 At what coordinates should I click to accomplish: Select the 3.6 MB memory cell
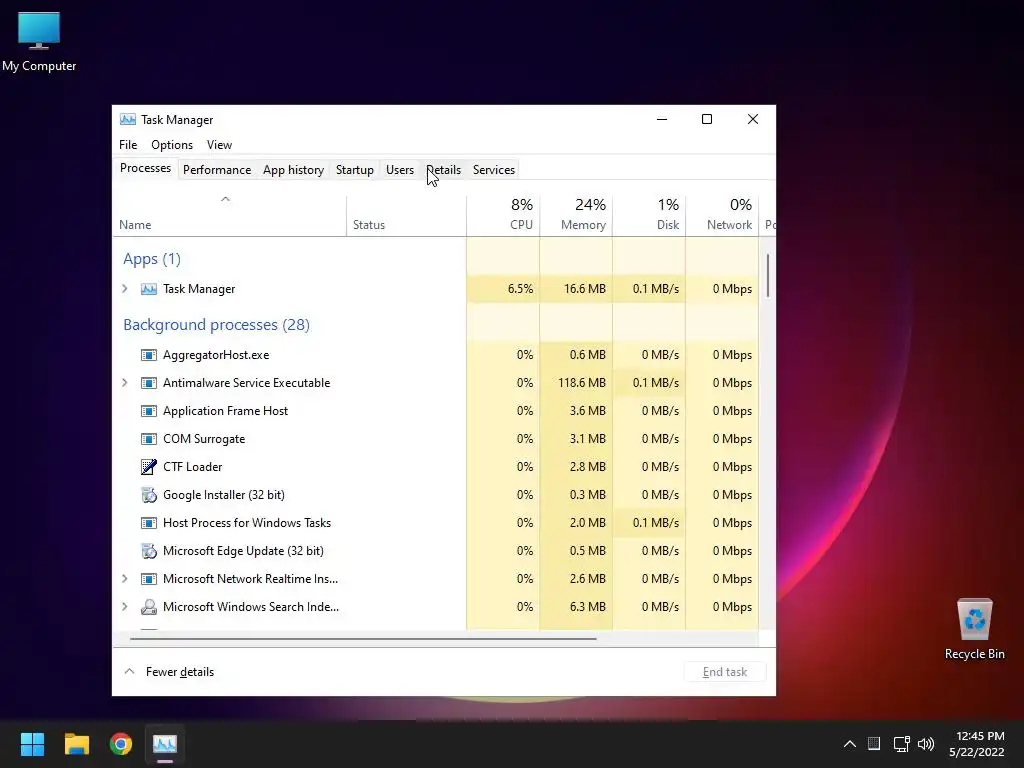pyautogui.click(x=576, y=411)
